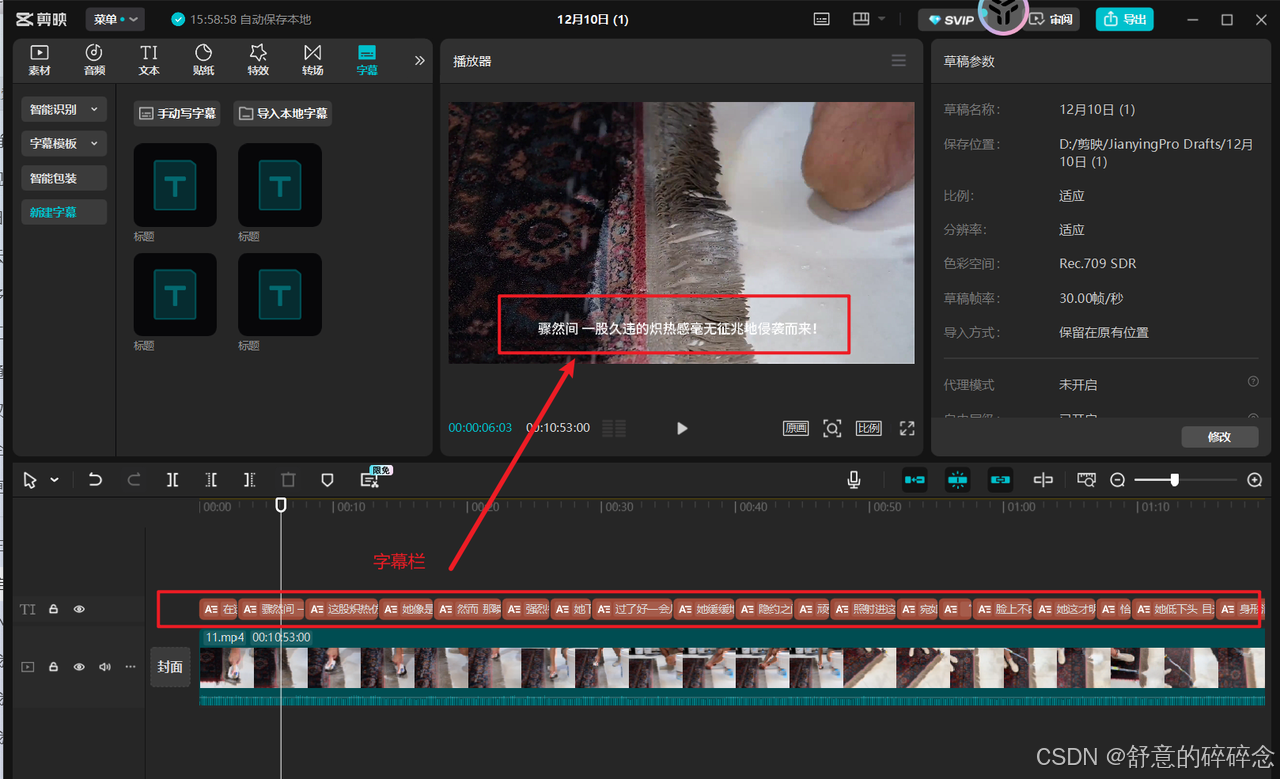The width and height of the screenshot is (1280, 779).
Task: Click the preview focus capture icon
Action: tap(832, 428)
